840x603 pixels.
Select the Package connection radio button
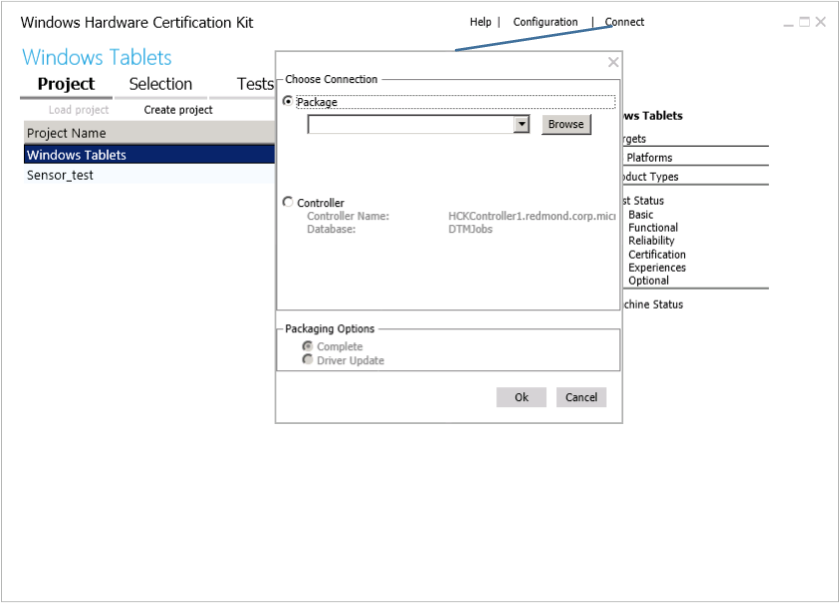[x=289, y=102]
